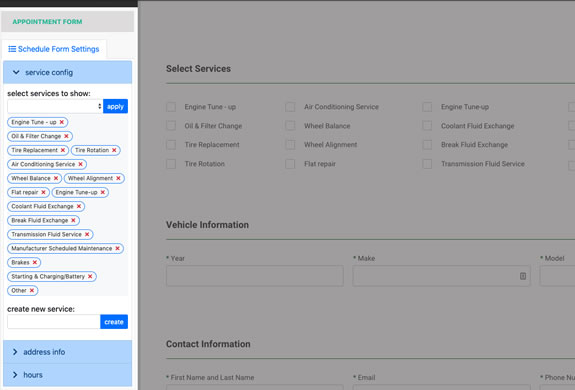The image size is (575, 390).
Task: Check the Tire Replacement checkbox
Action: coord(171,144)
